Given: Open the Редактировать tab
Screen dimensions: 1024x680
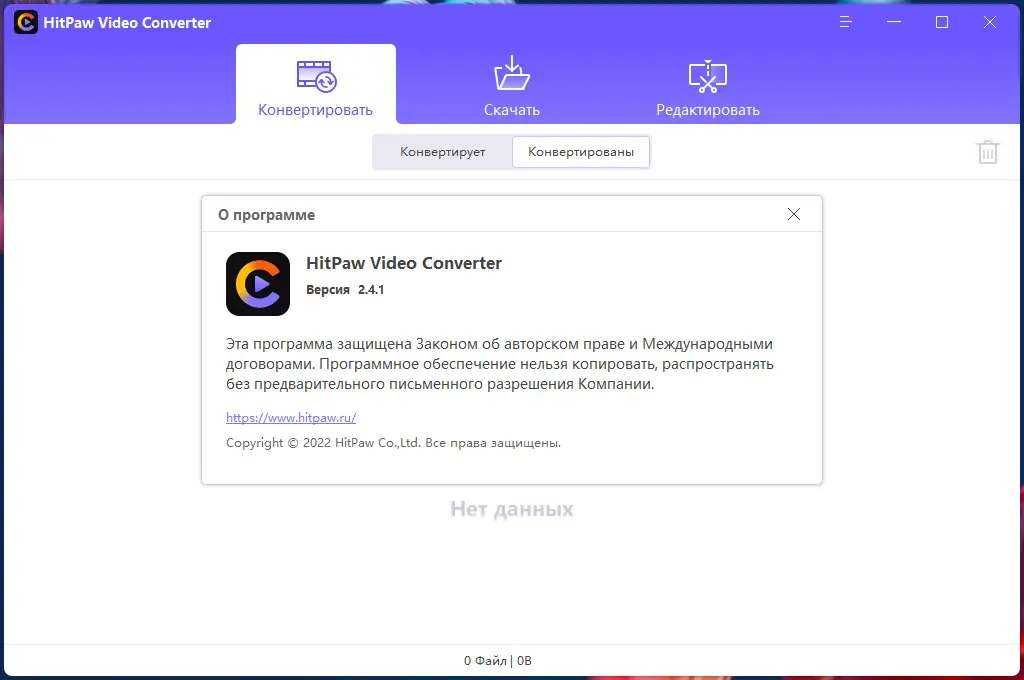Looking at the screenshot, I should pos(707,110).
